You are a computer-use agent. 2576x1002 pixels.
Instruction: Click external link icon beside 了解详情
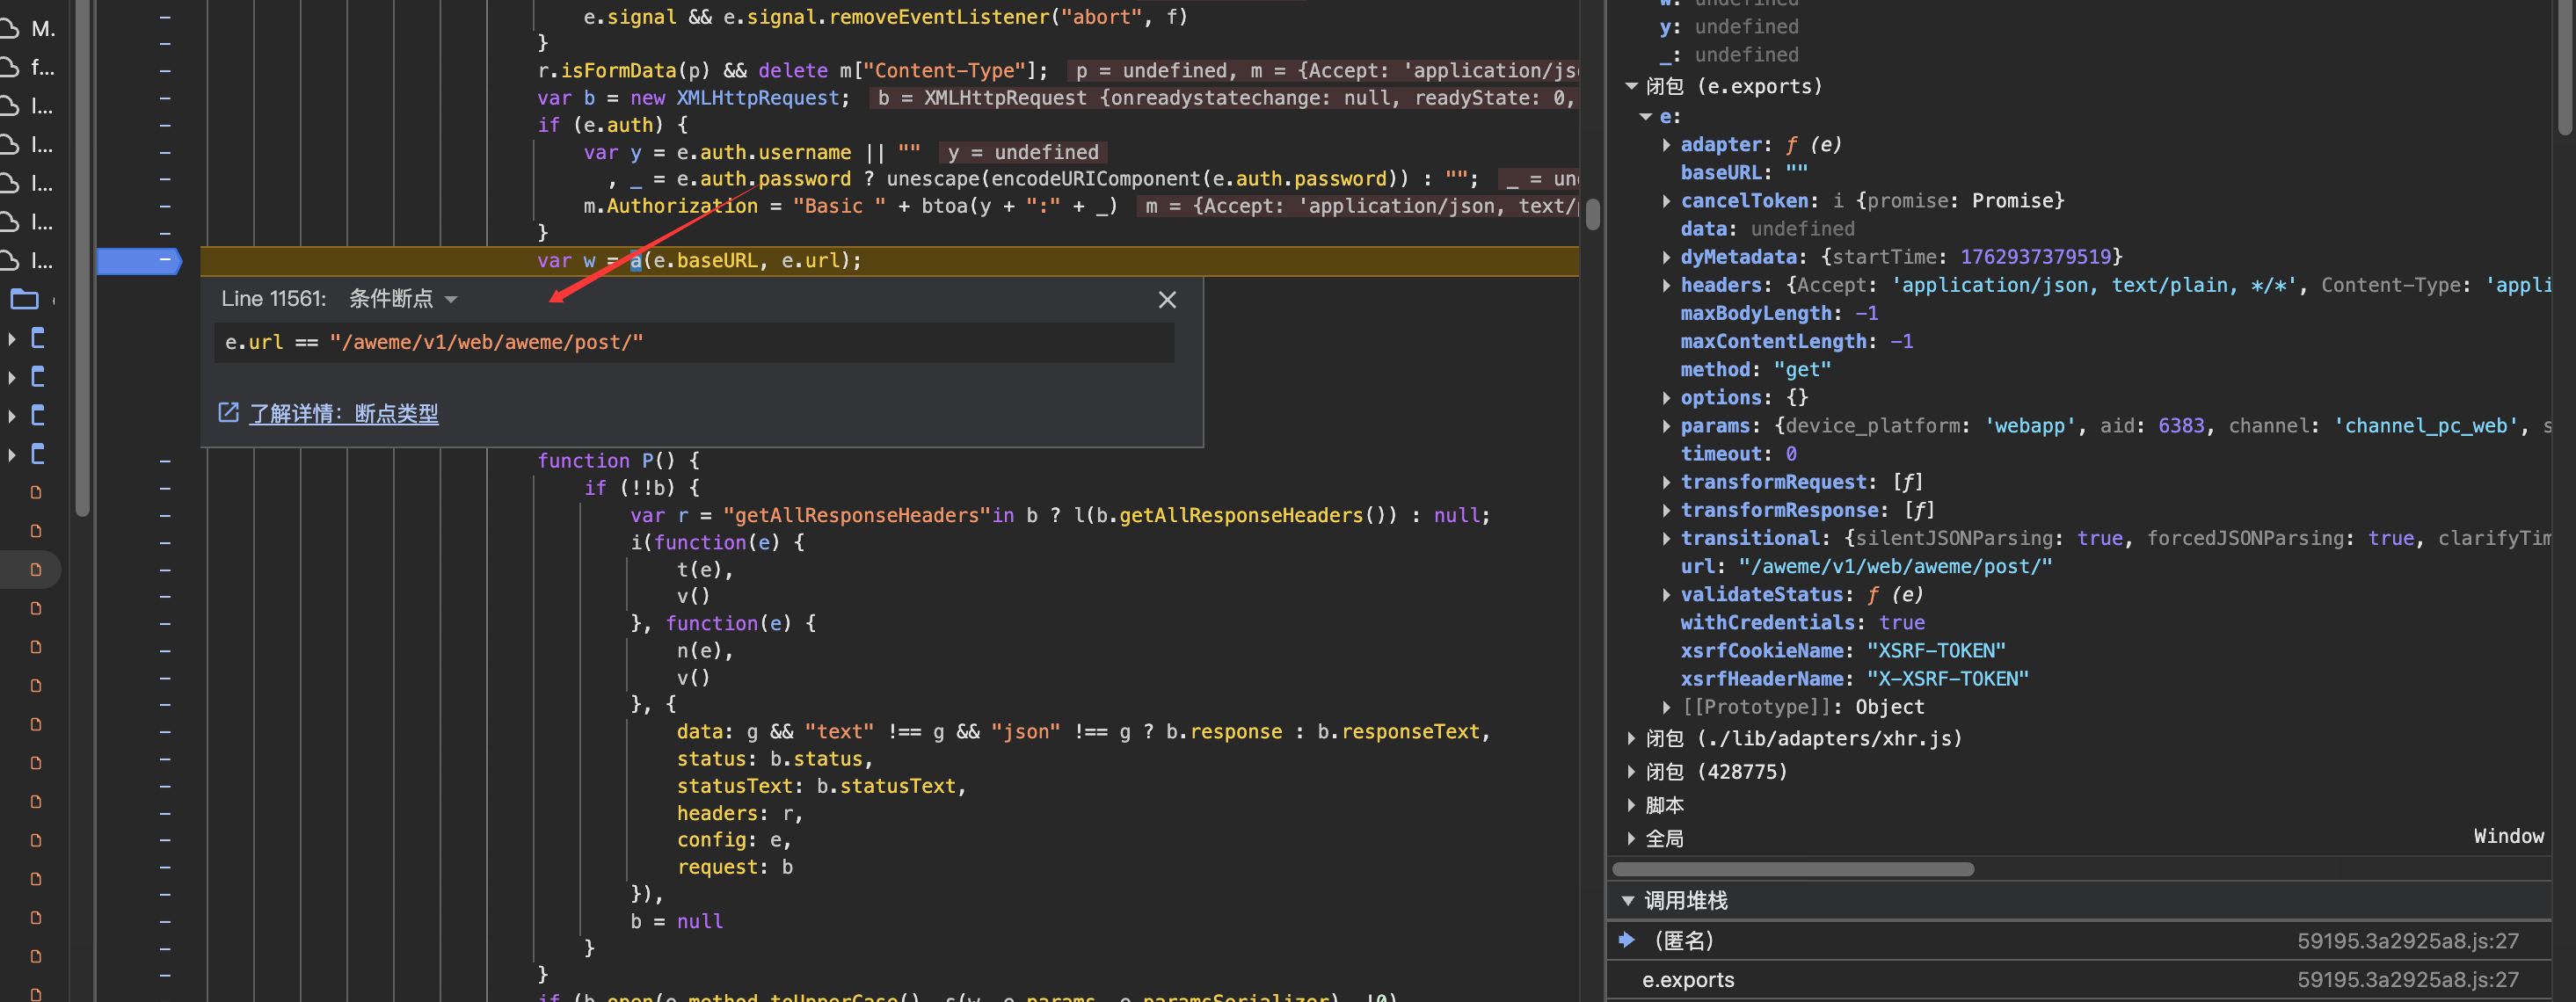pos(229,413)
